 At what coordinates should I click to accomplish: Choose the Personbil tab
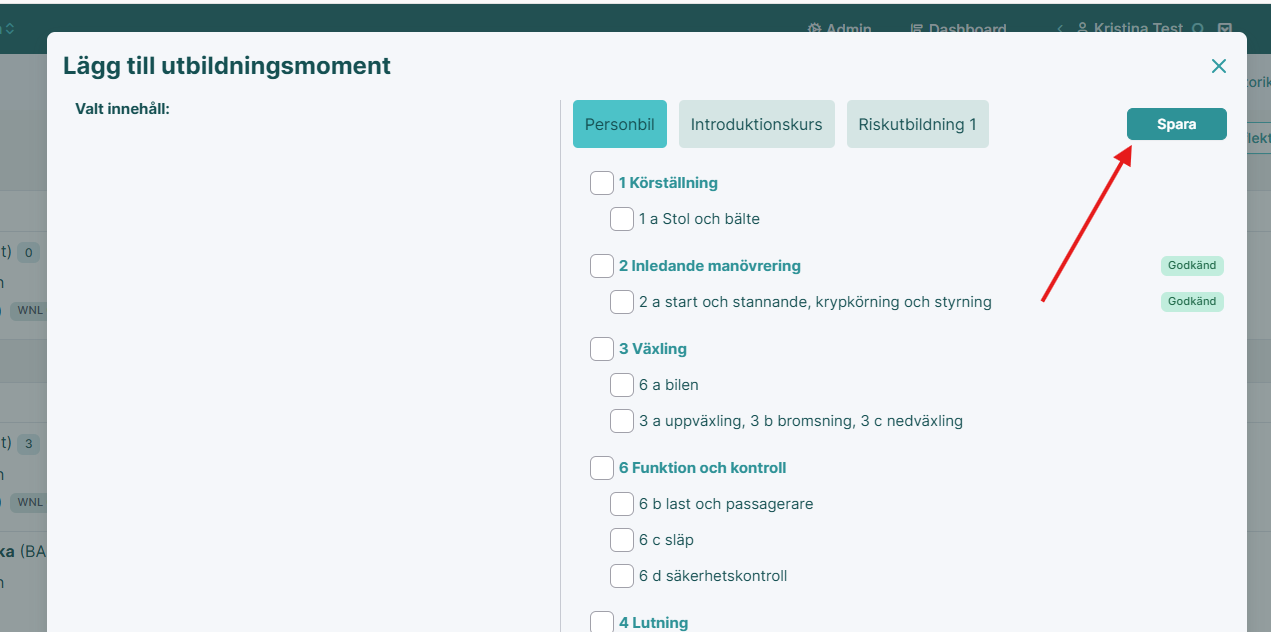(x=619, y=124)
